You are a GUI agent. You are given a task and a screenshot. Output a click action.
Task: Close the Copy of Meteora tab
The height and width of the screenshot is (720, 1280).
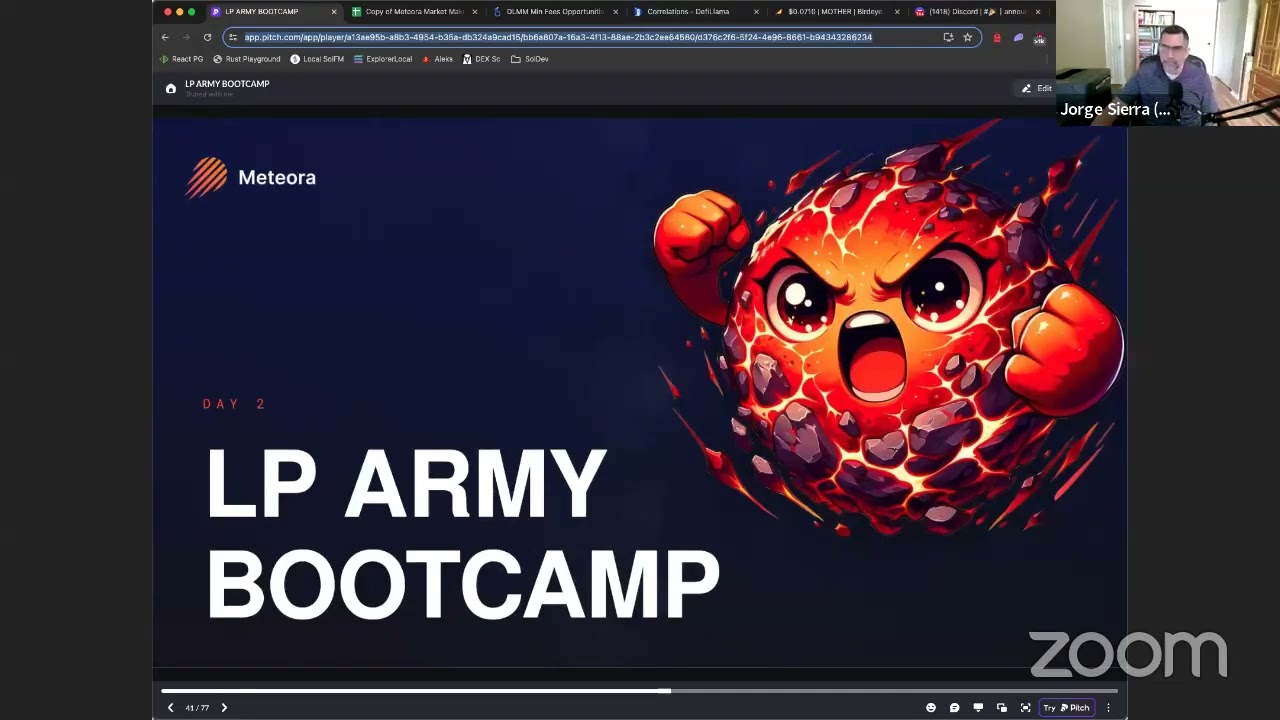point(474,12)
